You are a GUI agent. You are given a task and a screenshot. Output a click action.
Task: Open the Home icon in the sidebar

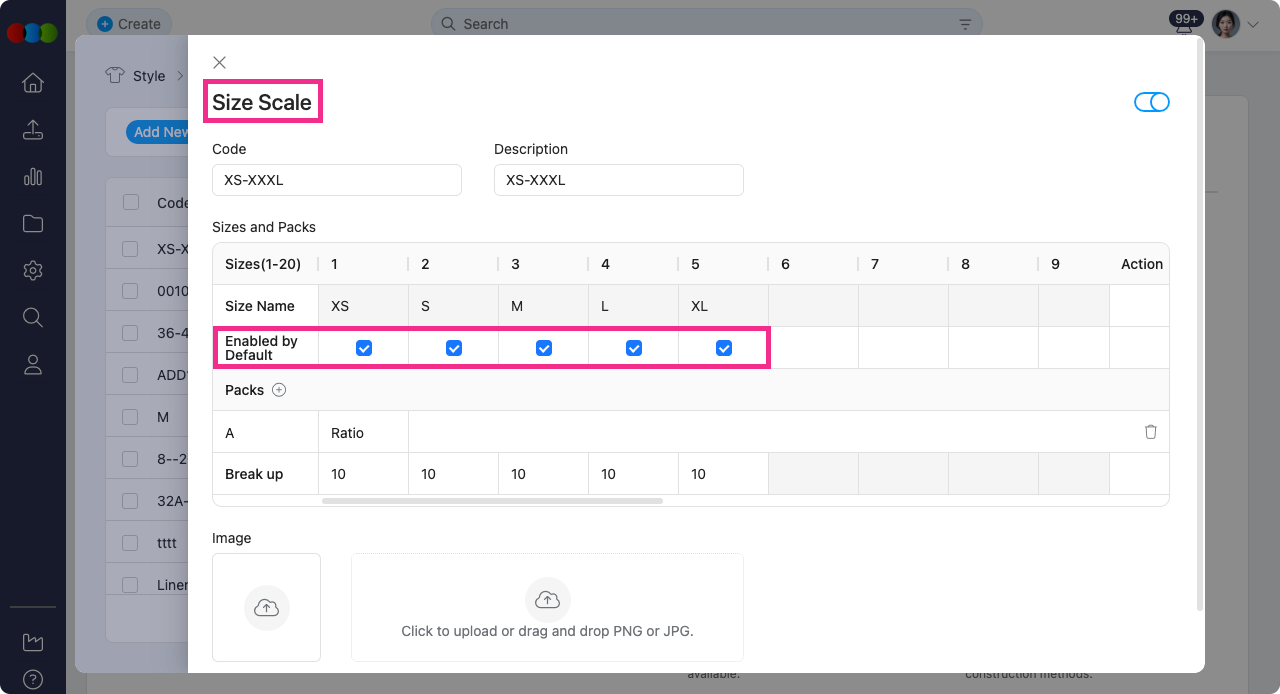(x=33, y=83)
